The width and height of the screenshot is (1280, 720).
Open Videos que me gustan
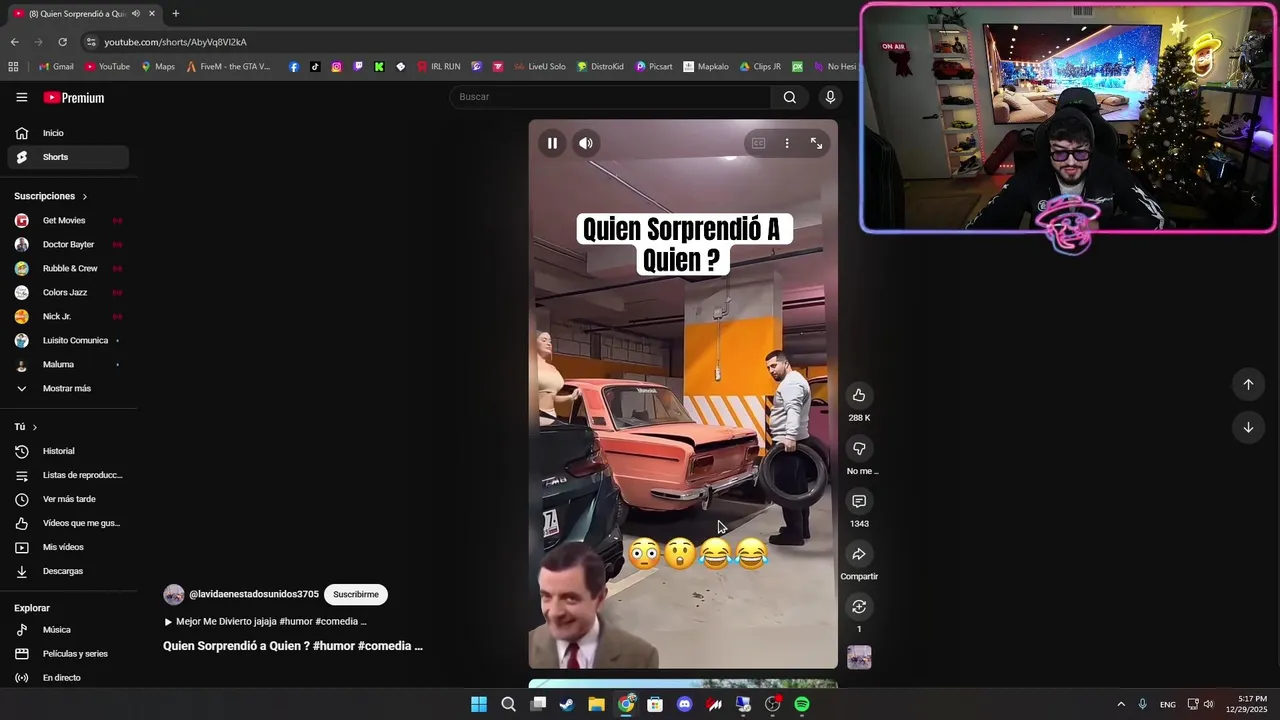(68, 523)
